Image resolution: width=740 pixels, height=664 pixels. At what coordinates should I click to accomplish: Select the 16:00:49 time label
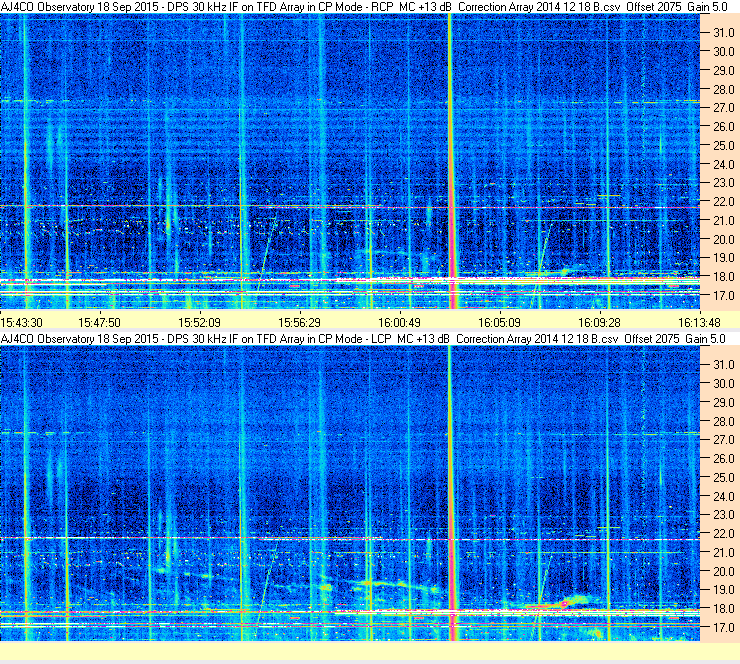[399, 323]
